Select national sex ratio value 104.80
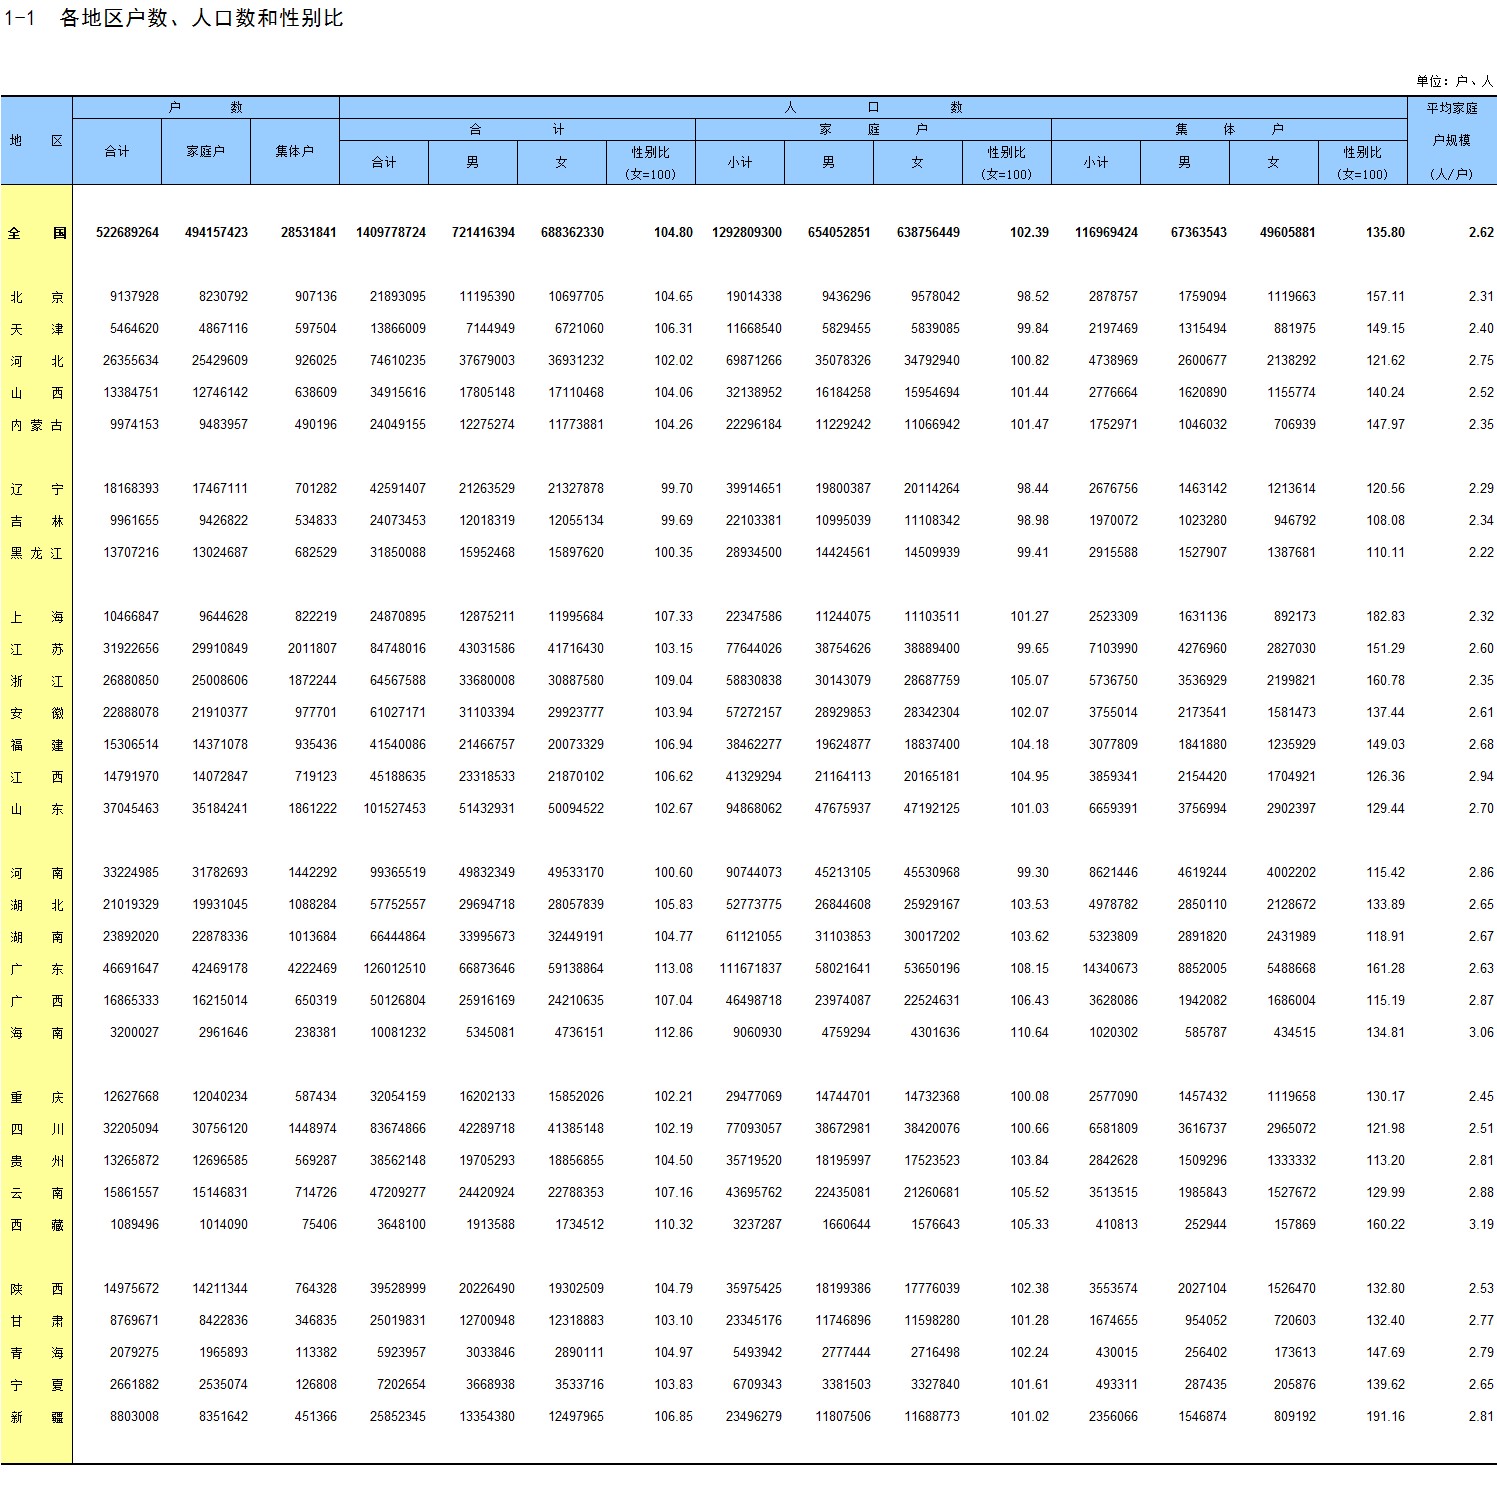This screenshot has width=1497, height=1497. (673, 233)
